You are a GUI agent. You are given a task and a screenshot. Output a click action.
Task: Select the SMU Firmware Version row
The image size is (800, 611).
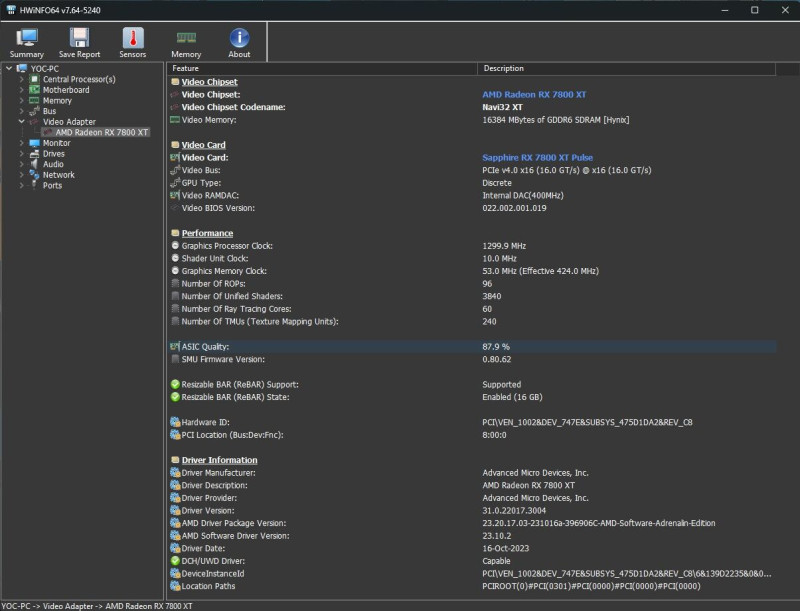click(x=472, y=360)
